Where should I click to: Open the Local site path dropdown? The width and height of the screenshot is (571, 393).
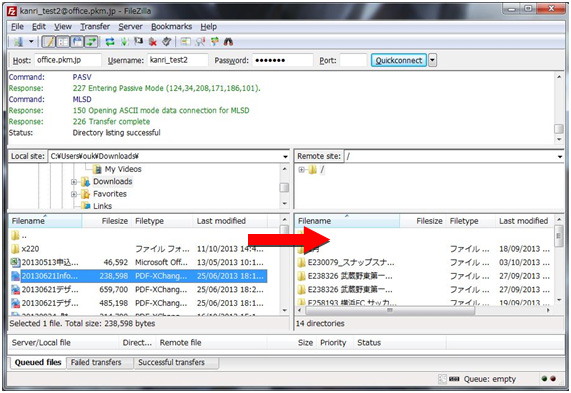coord(285,157)
